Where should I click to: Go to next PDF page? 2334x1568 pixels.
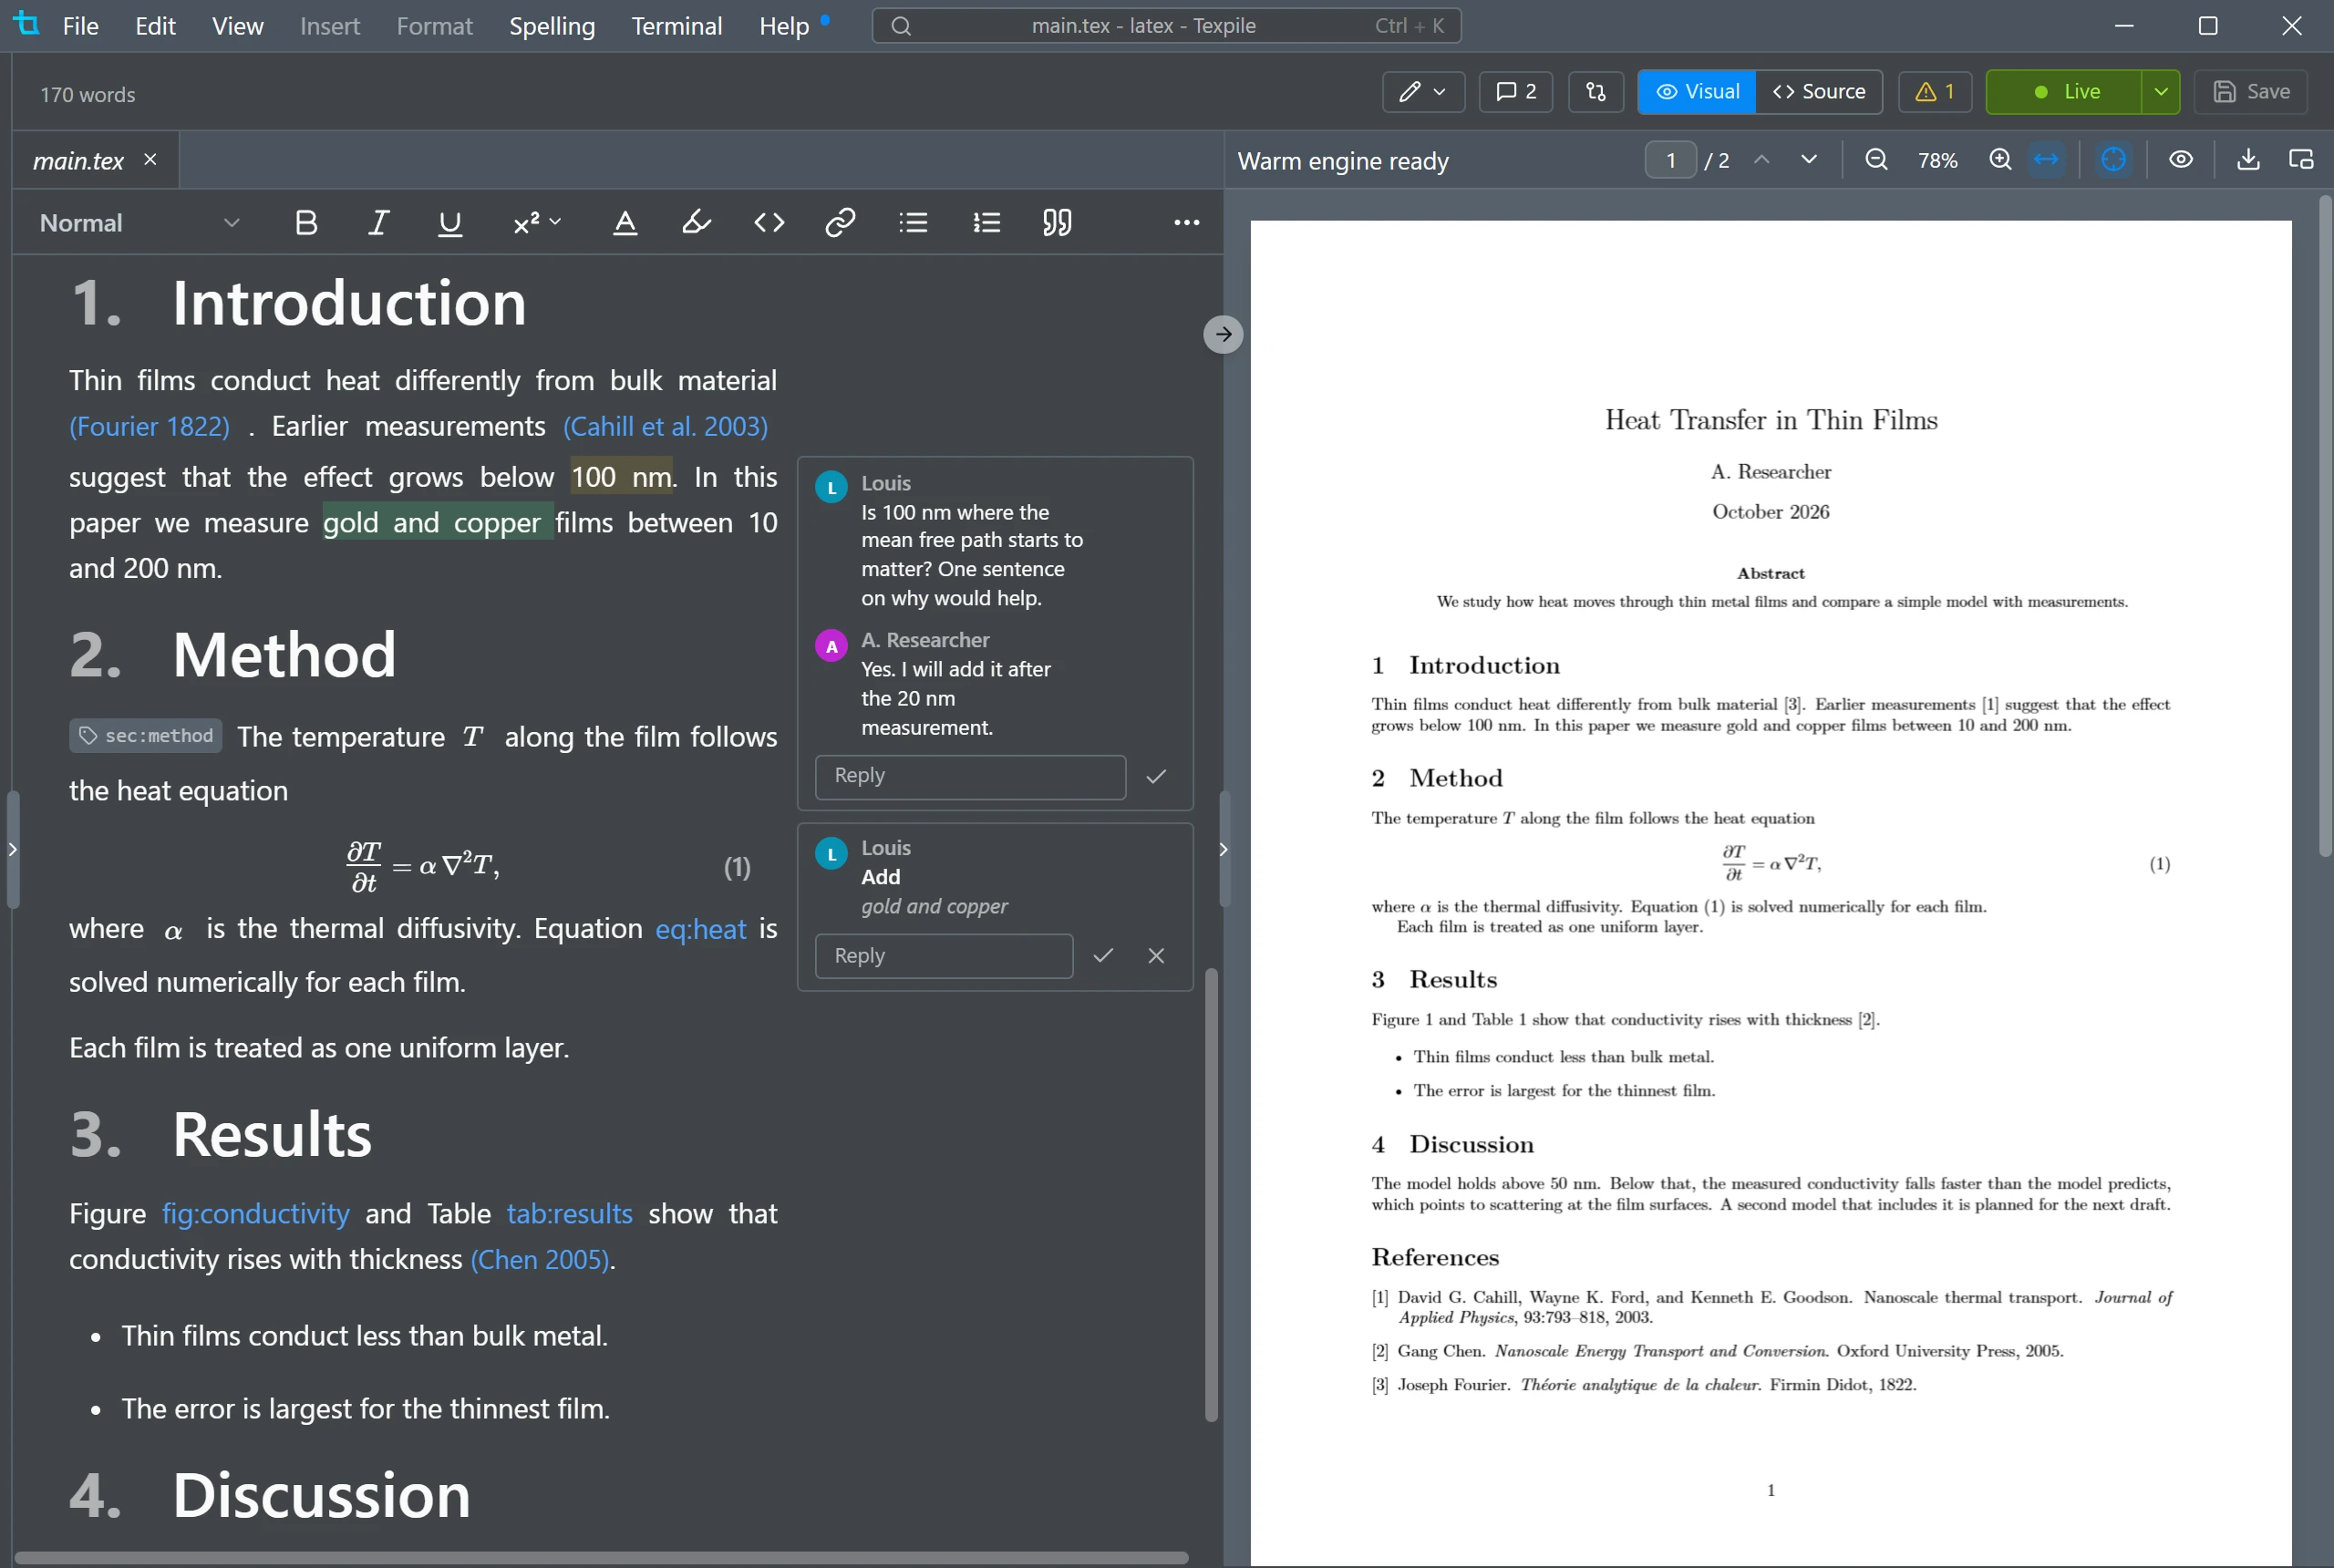click(x=1809, y=160)
